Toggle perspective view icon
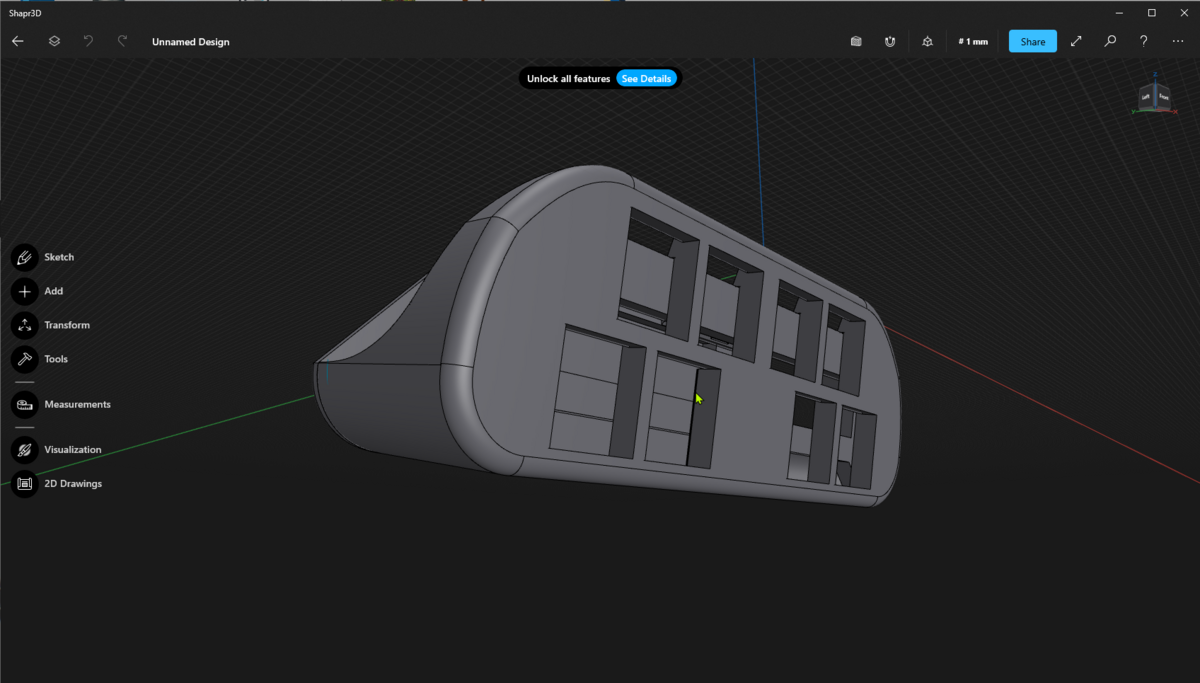Viewport: 1200px width, 683px height. point(927,42)
